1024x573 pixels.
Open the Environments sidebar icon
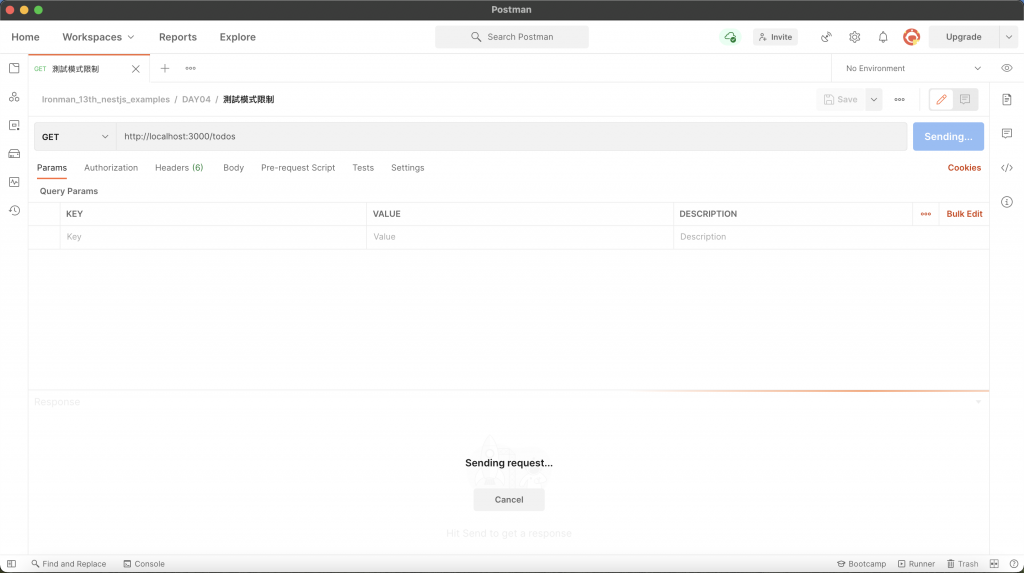point(14,125)
